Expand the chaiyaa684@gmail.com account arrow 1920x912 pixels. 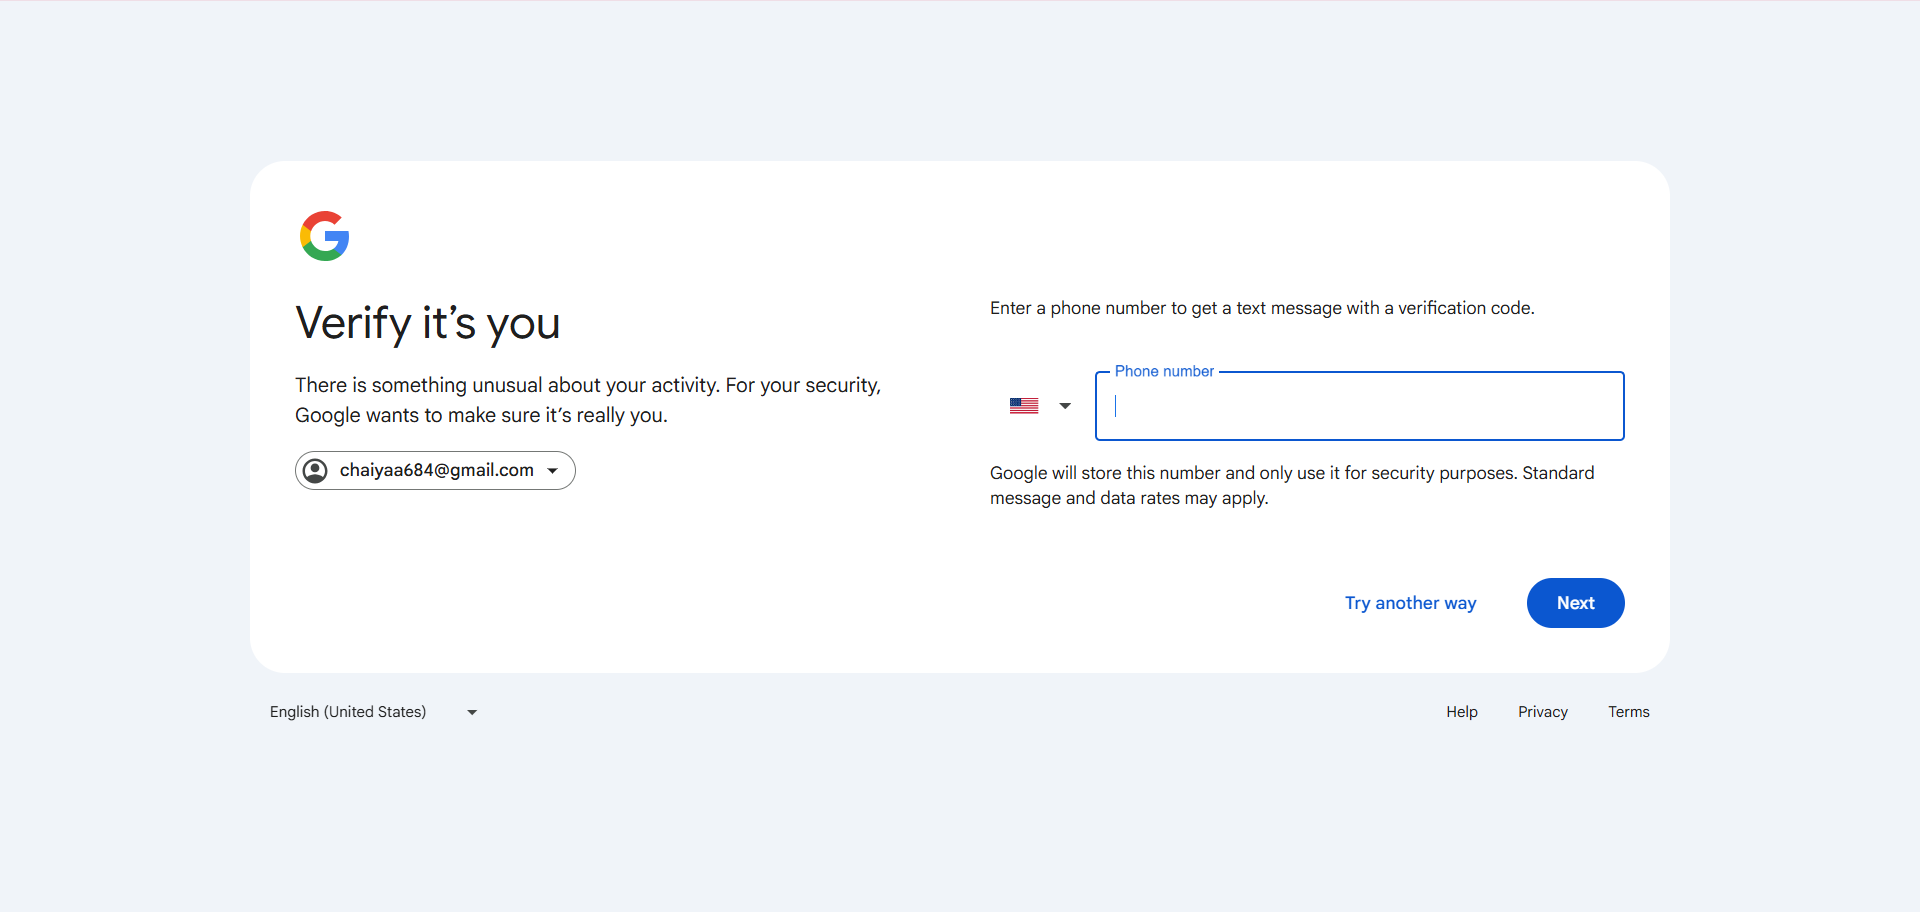(x=553, y=471)
